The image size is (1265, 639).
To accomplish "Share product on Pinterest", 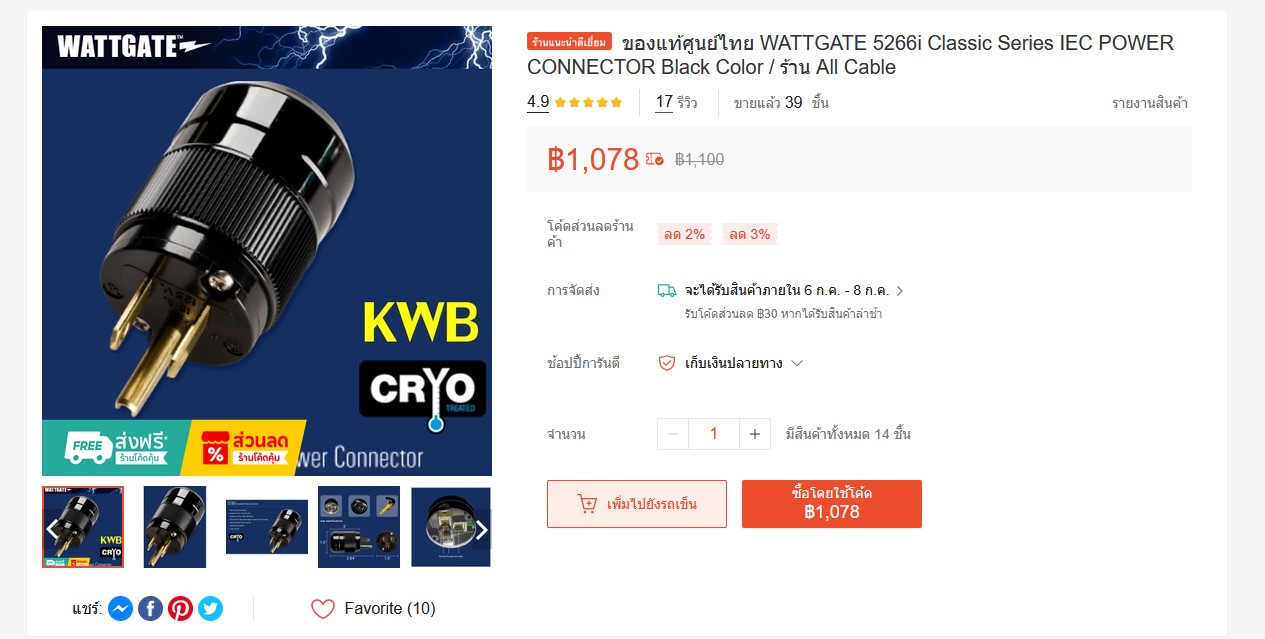I will (180, 608).
